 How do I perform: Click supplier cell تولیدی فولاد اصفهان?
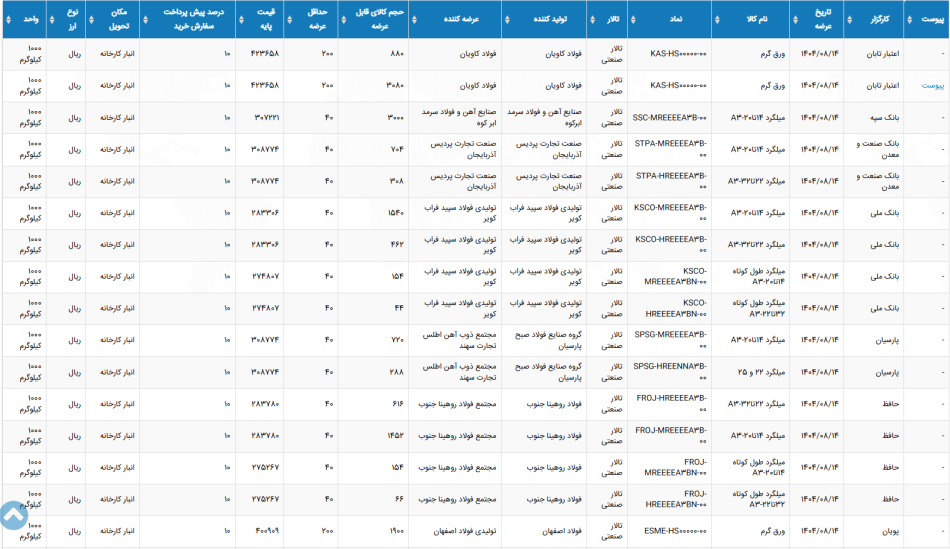click(465, 531)
